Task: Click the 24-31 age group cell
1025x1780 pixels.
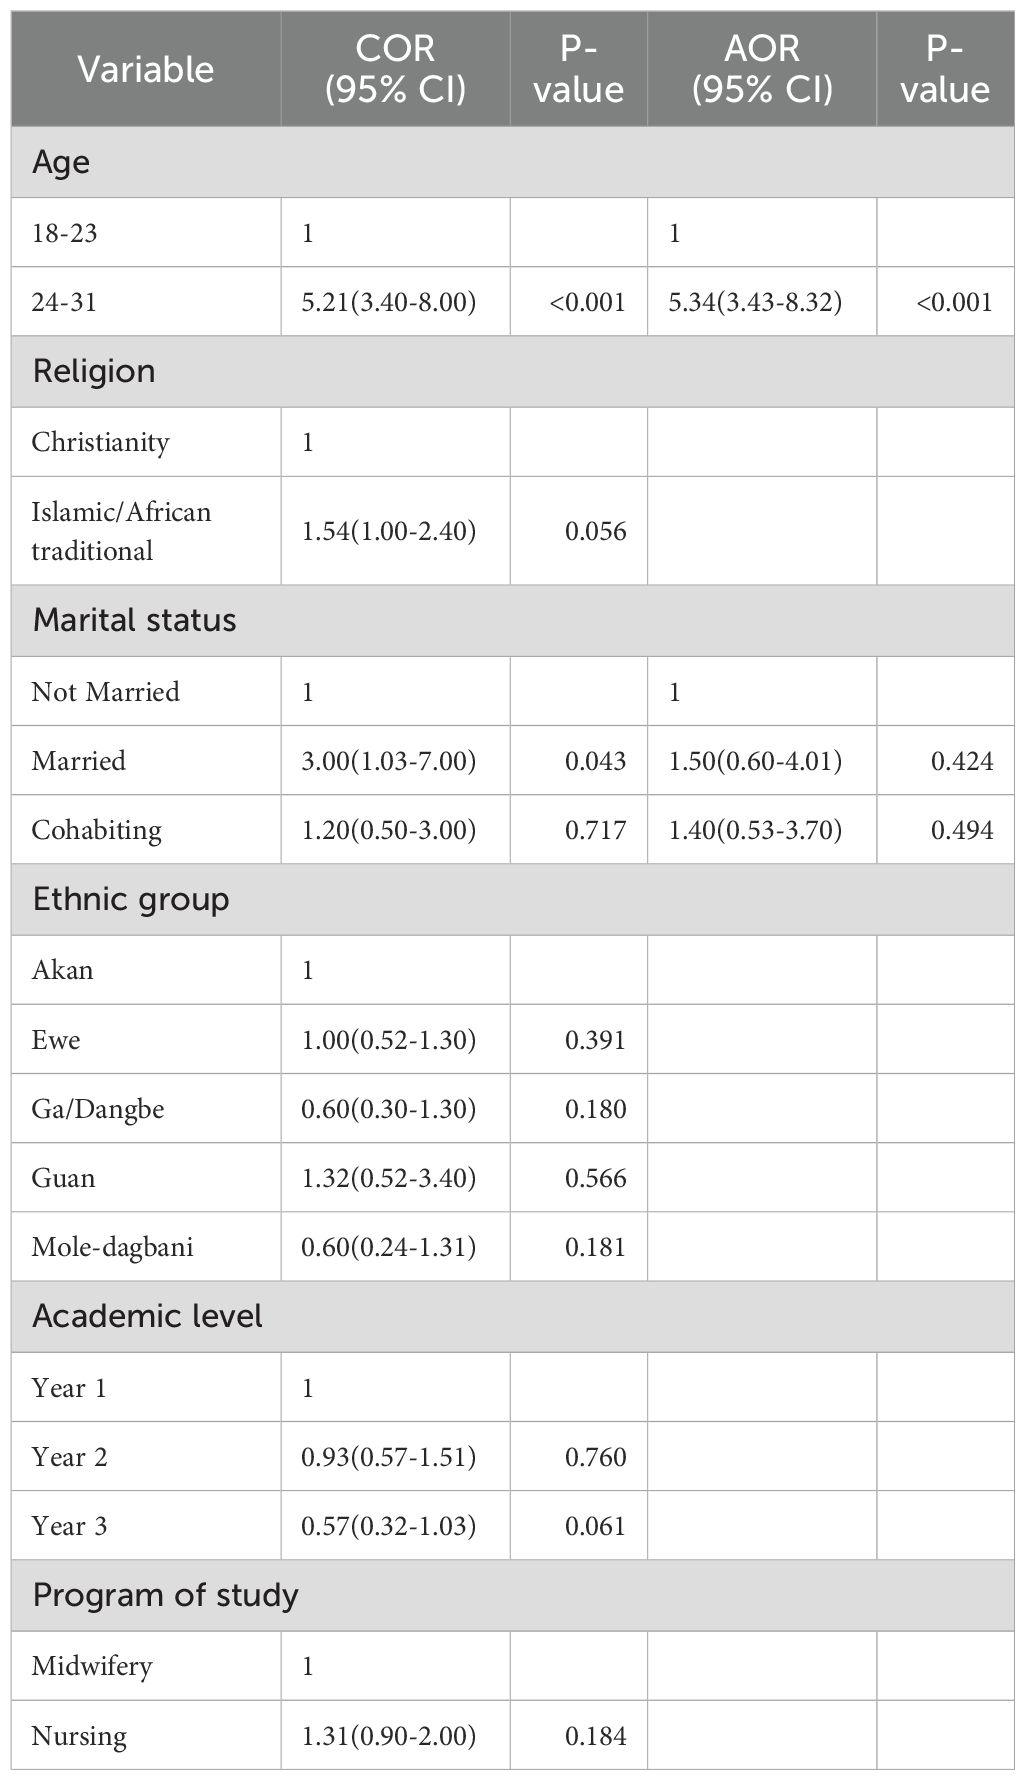Action: click(64, 302)
